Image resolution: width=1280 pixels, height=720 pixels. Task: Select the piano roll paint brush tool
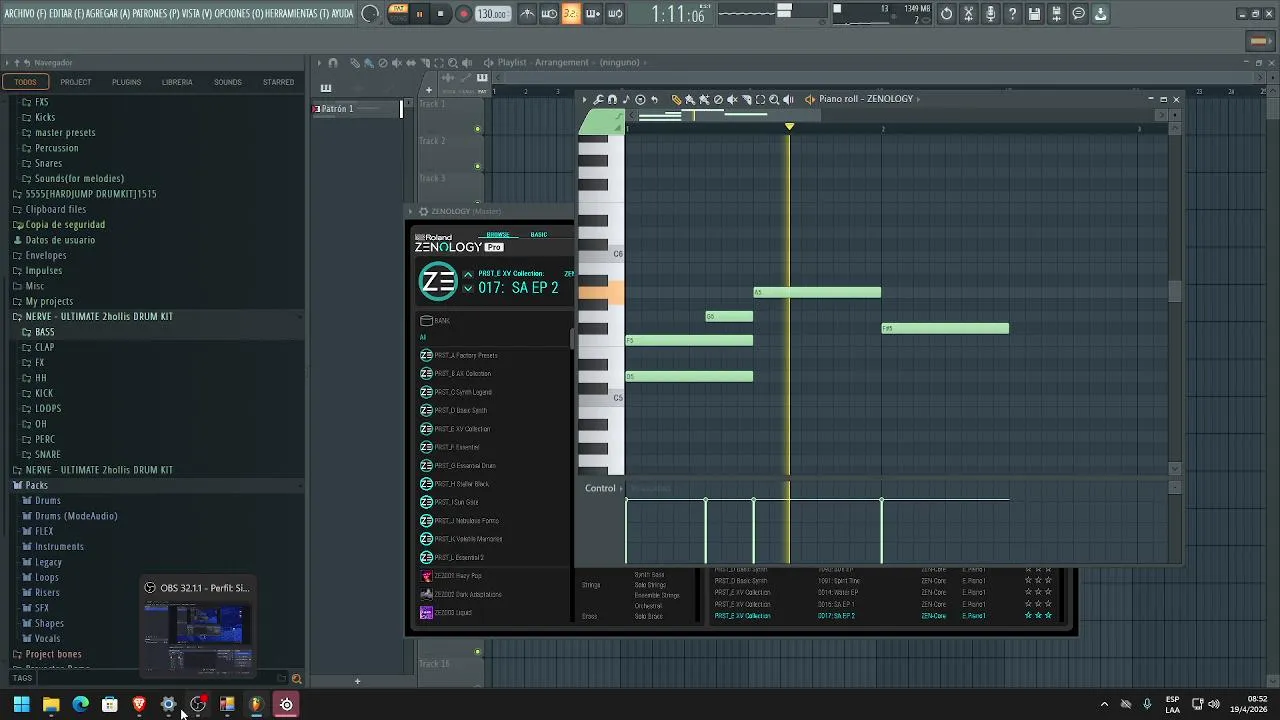(x=690, y=99)
